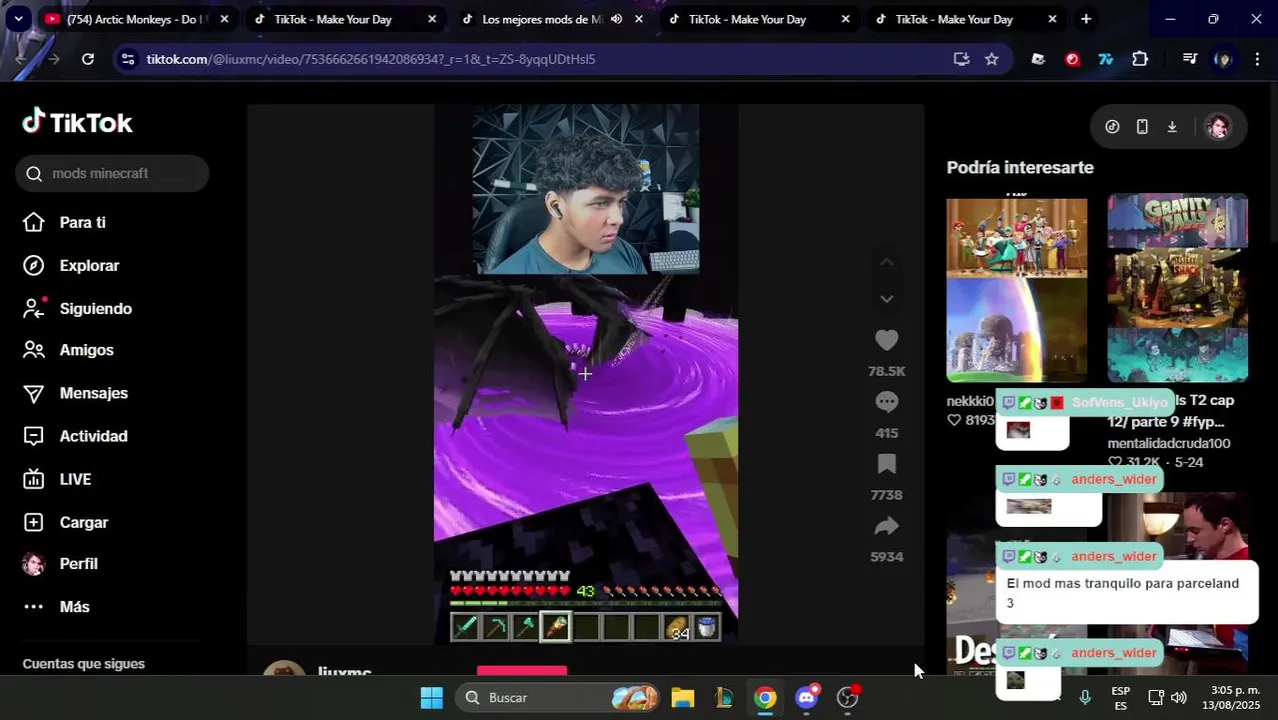Click the TikTok logo
This screenshot has height=720, width=1278.
click(77, 122)
